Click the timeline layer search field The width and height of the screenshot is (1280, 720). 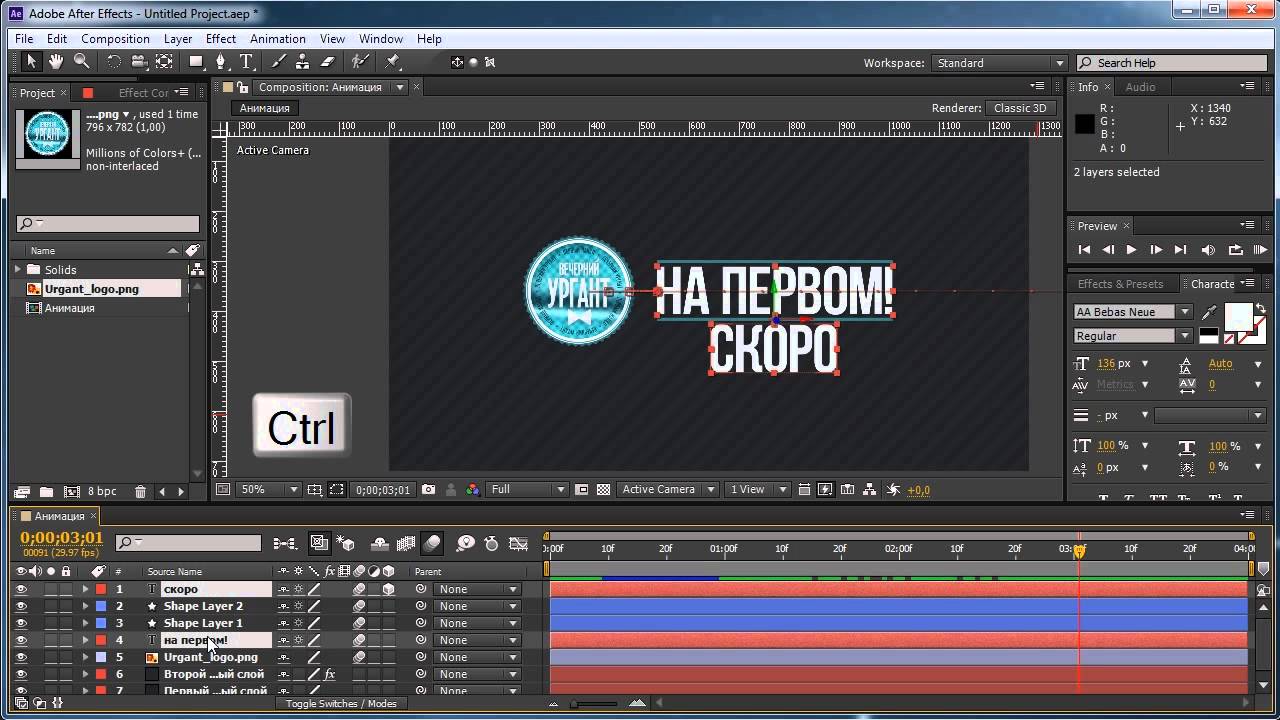tap(188, 543)
